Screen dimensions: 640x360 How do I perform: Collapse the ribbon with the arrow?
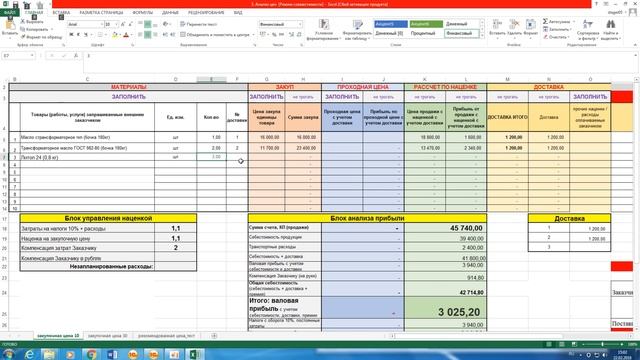tap(635, 44)
